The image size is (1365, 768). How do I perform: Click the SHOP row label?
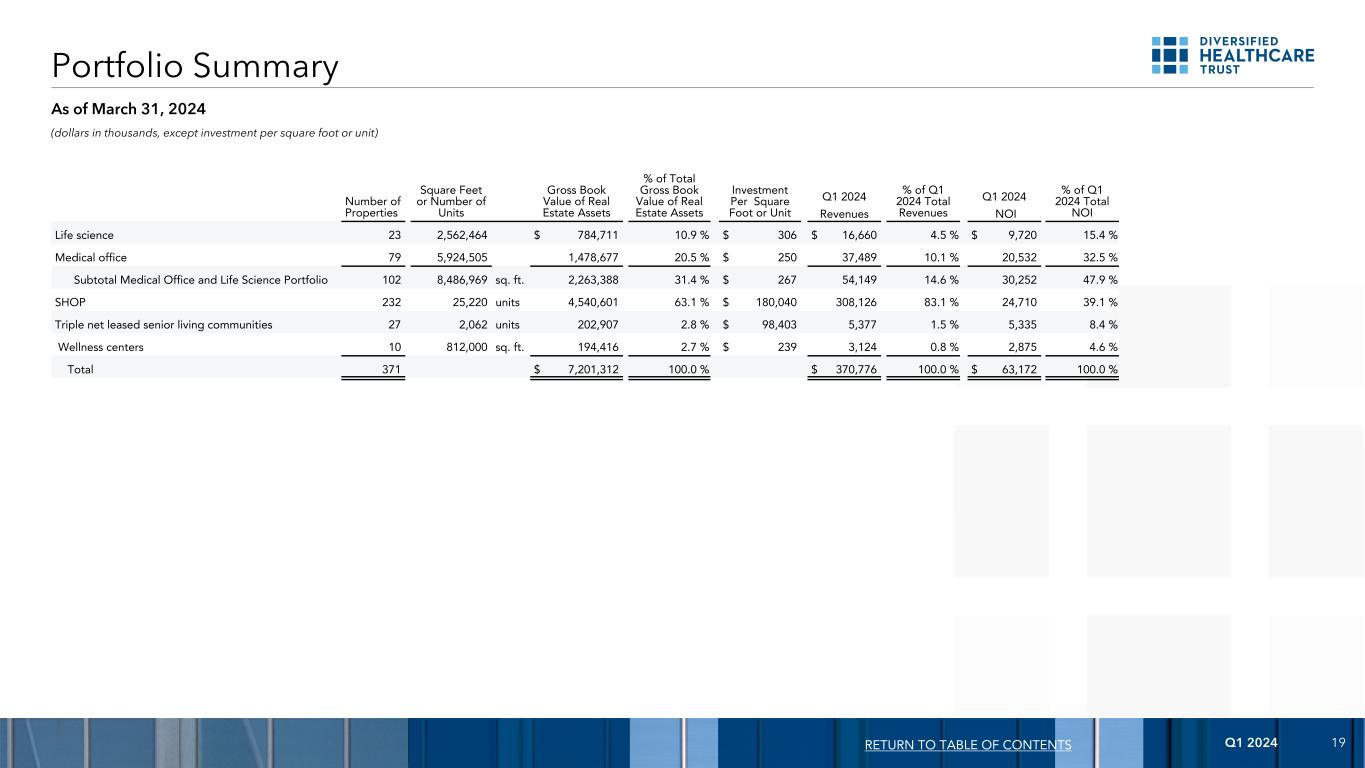tap(70, 302)
